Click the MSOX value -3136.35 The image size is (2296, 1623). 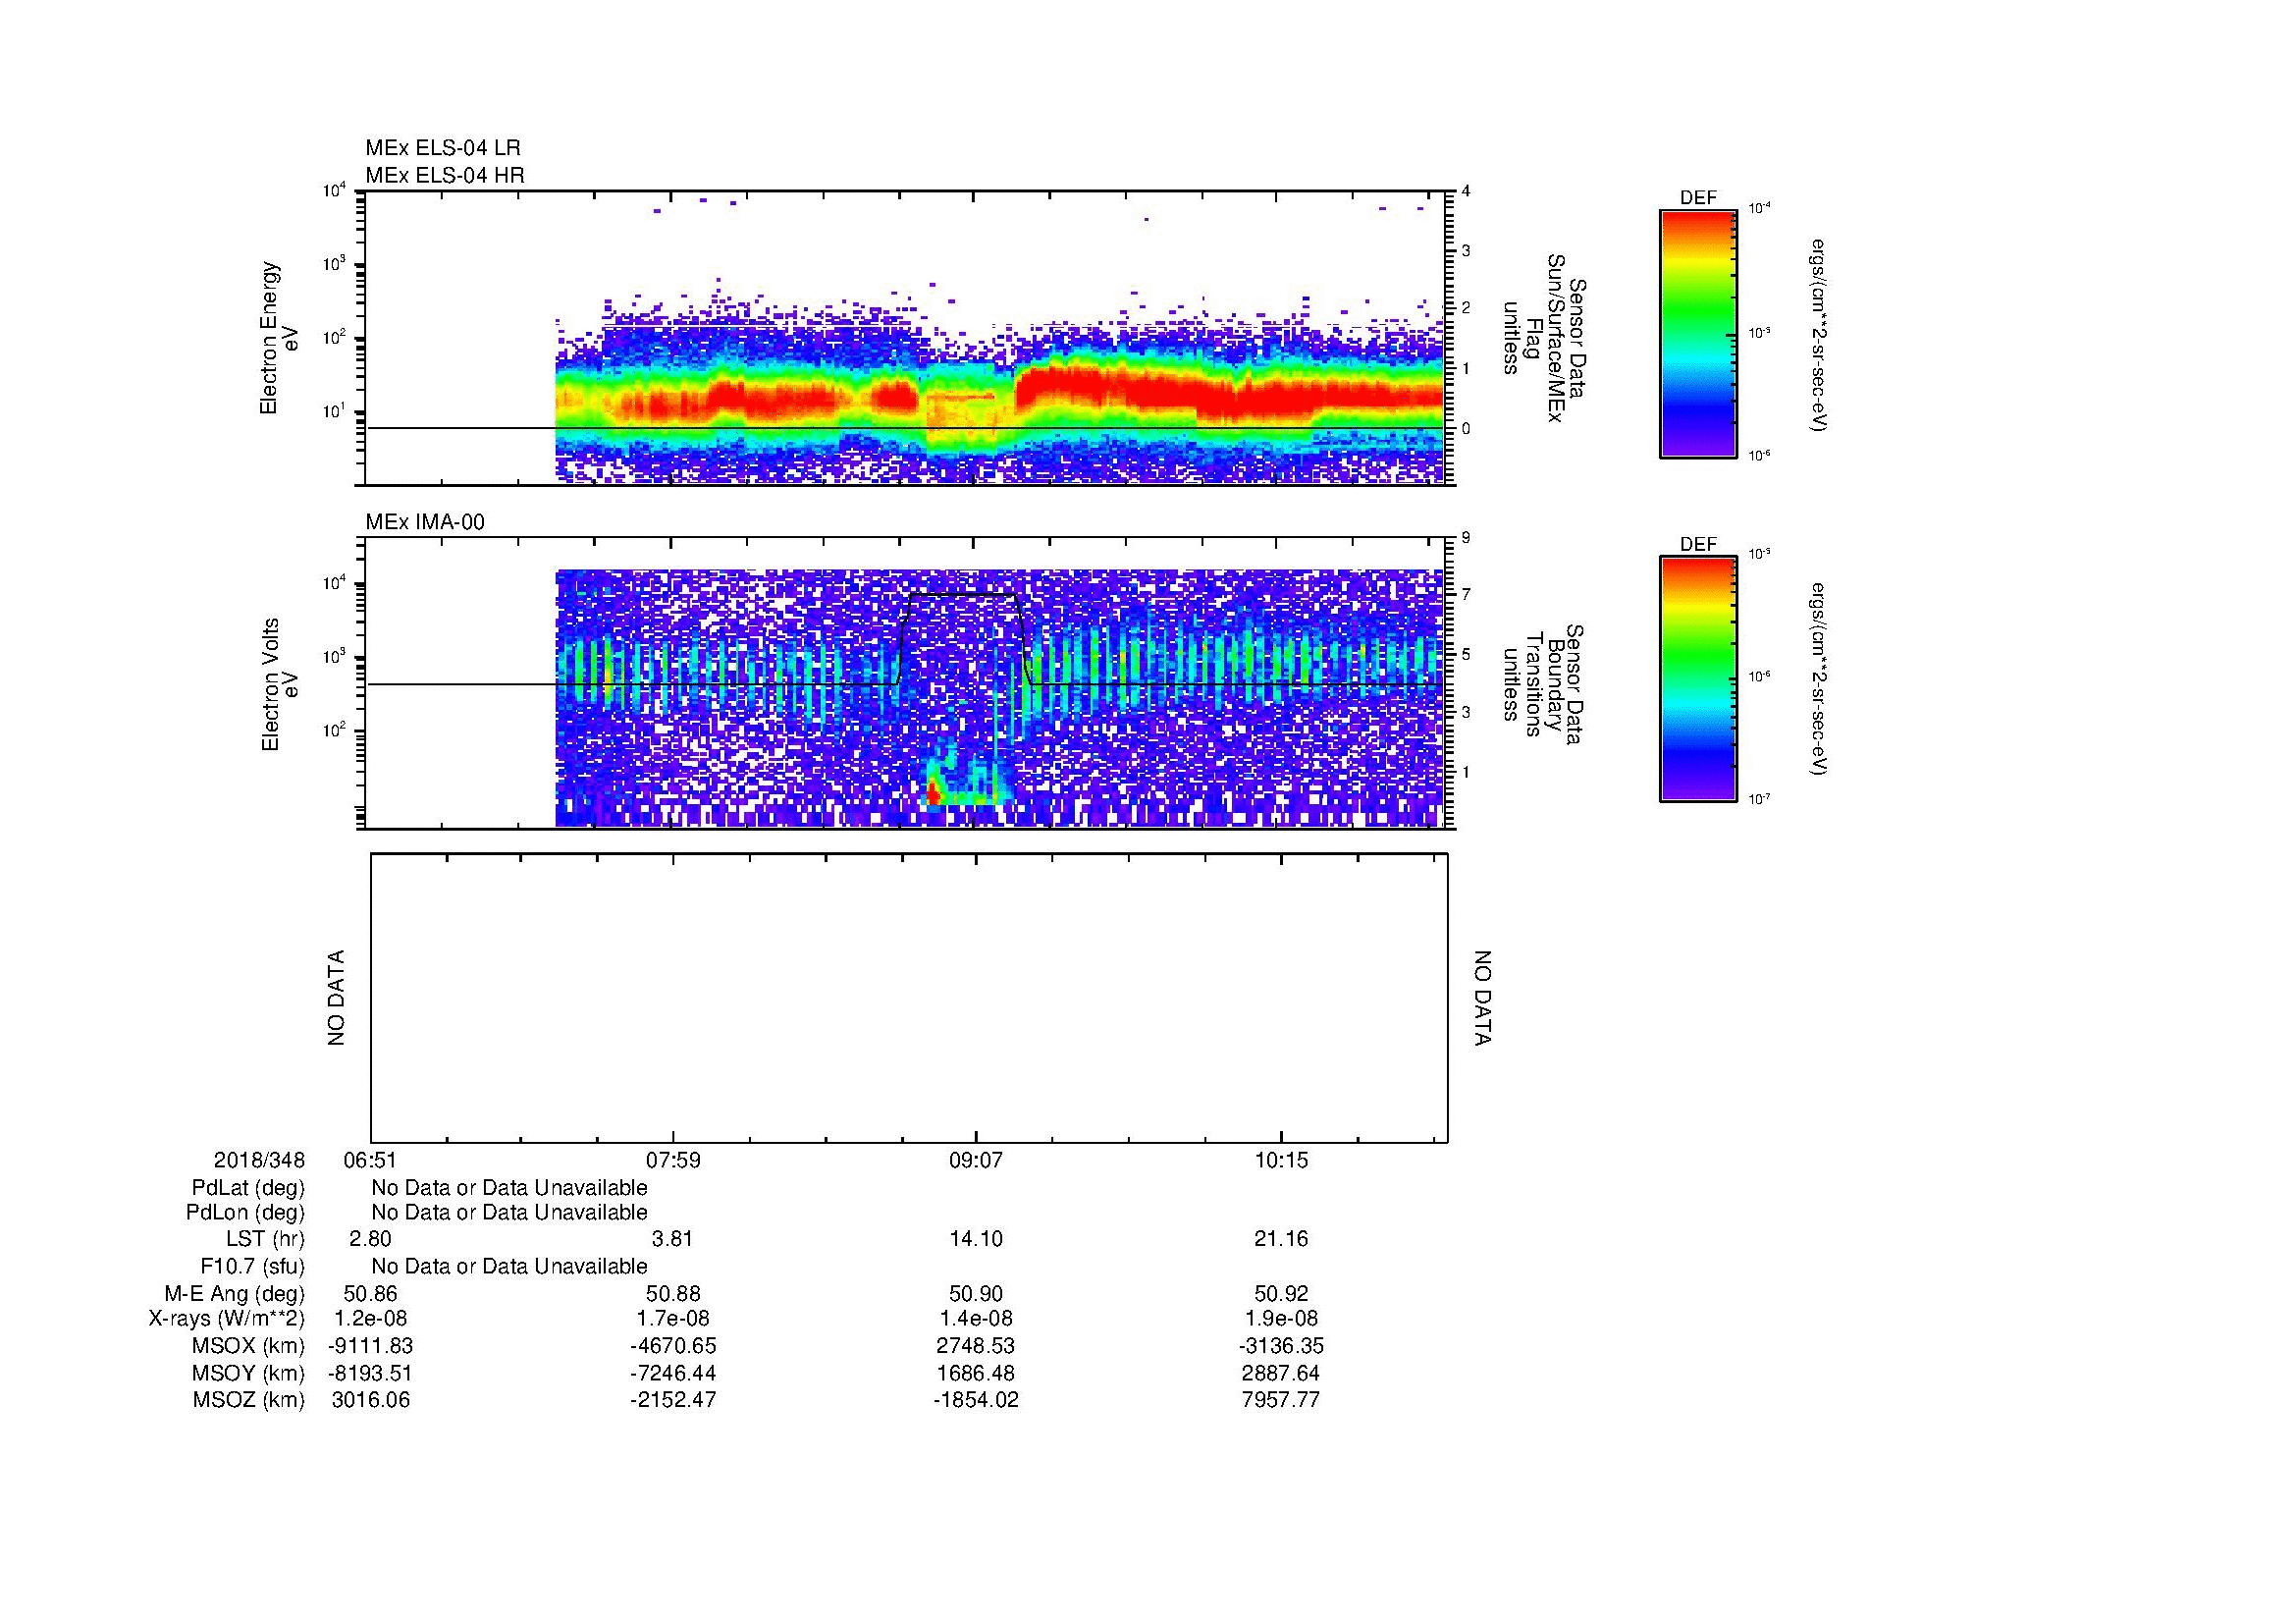1281,1346
